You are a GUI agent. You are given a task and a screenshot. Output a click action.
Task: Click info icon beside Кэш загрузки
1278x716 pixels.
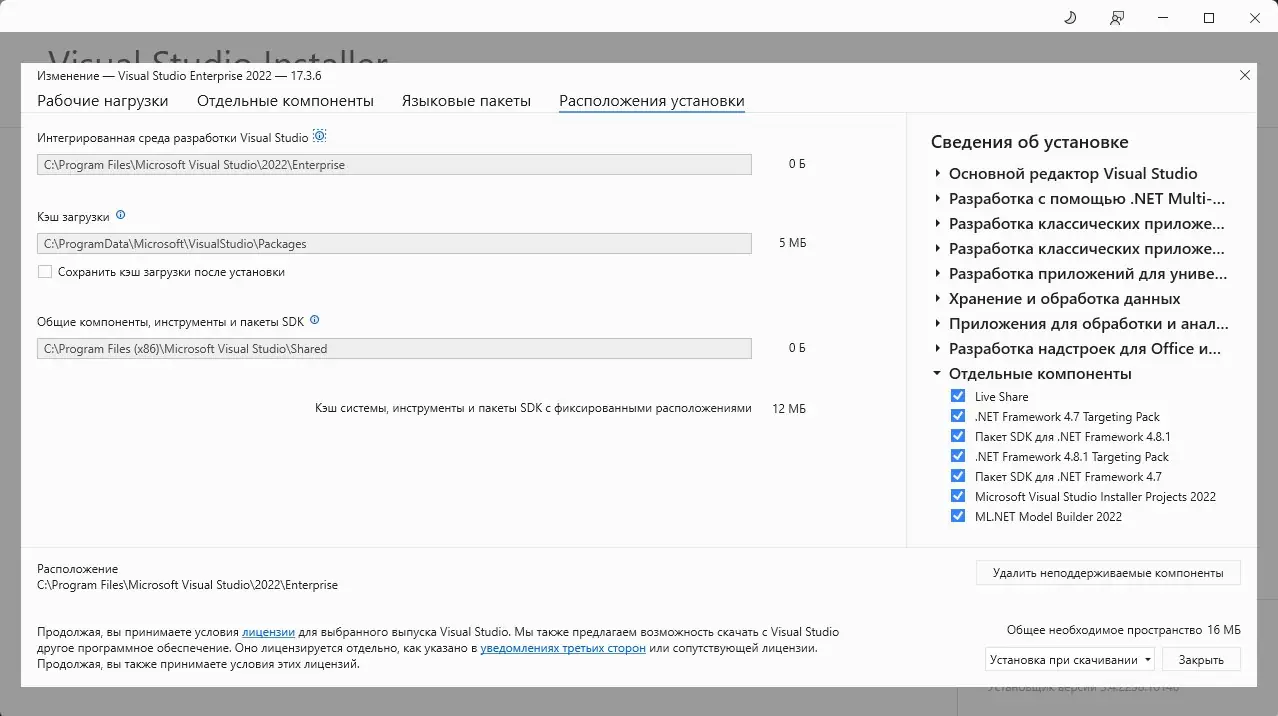[x=121, y=215]
